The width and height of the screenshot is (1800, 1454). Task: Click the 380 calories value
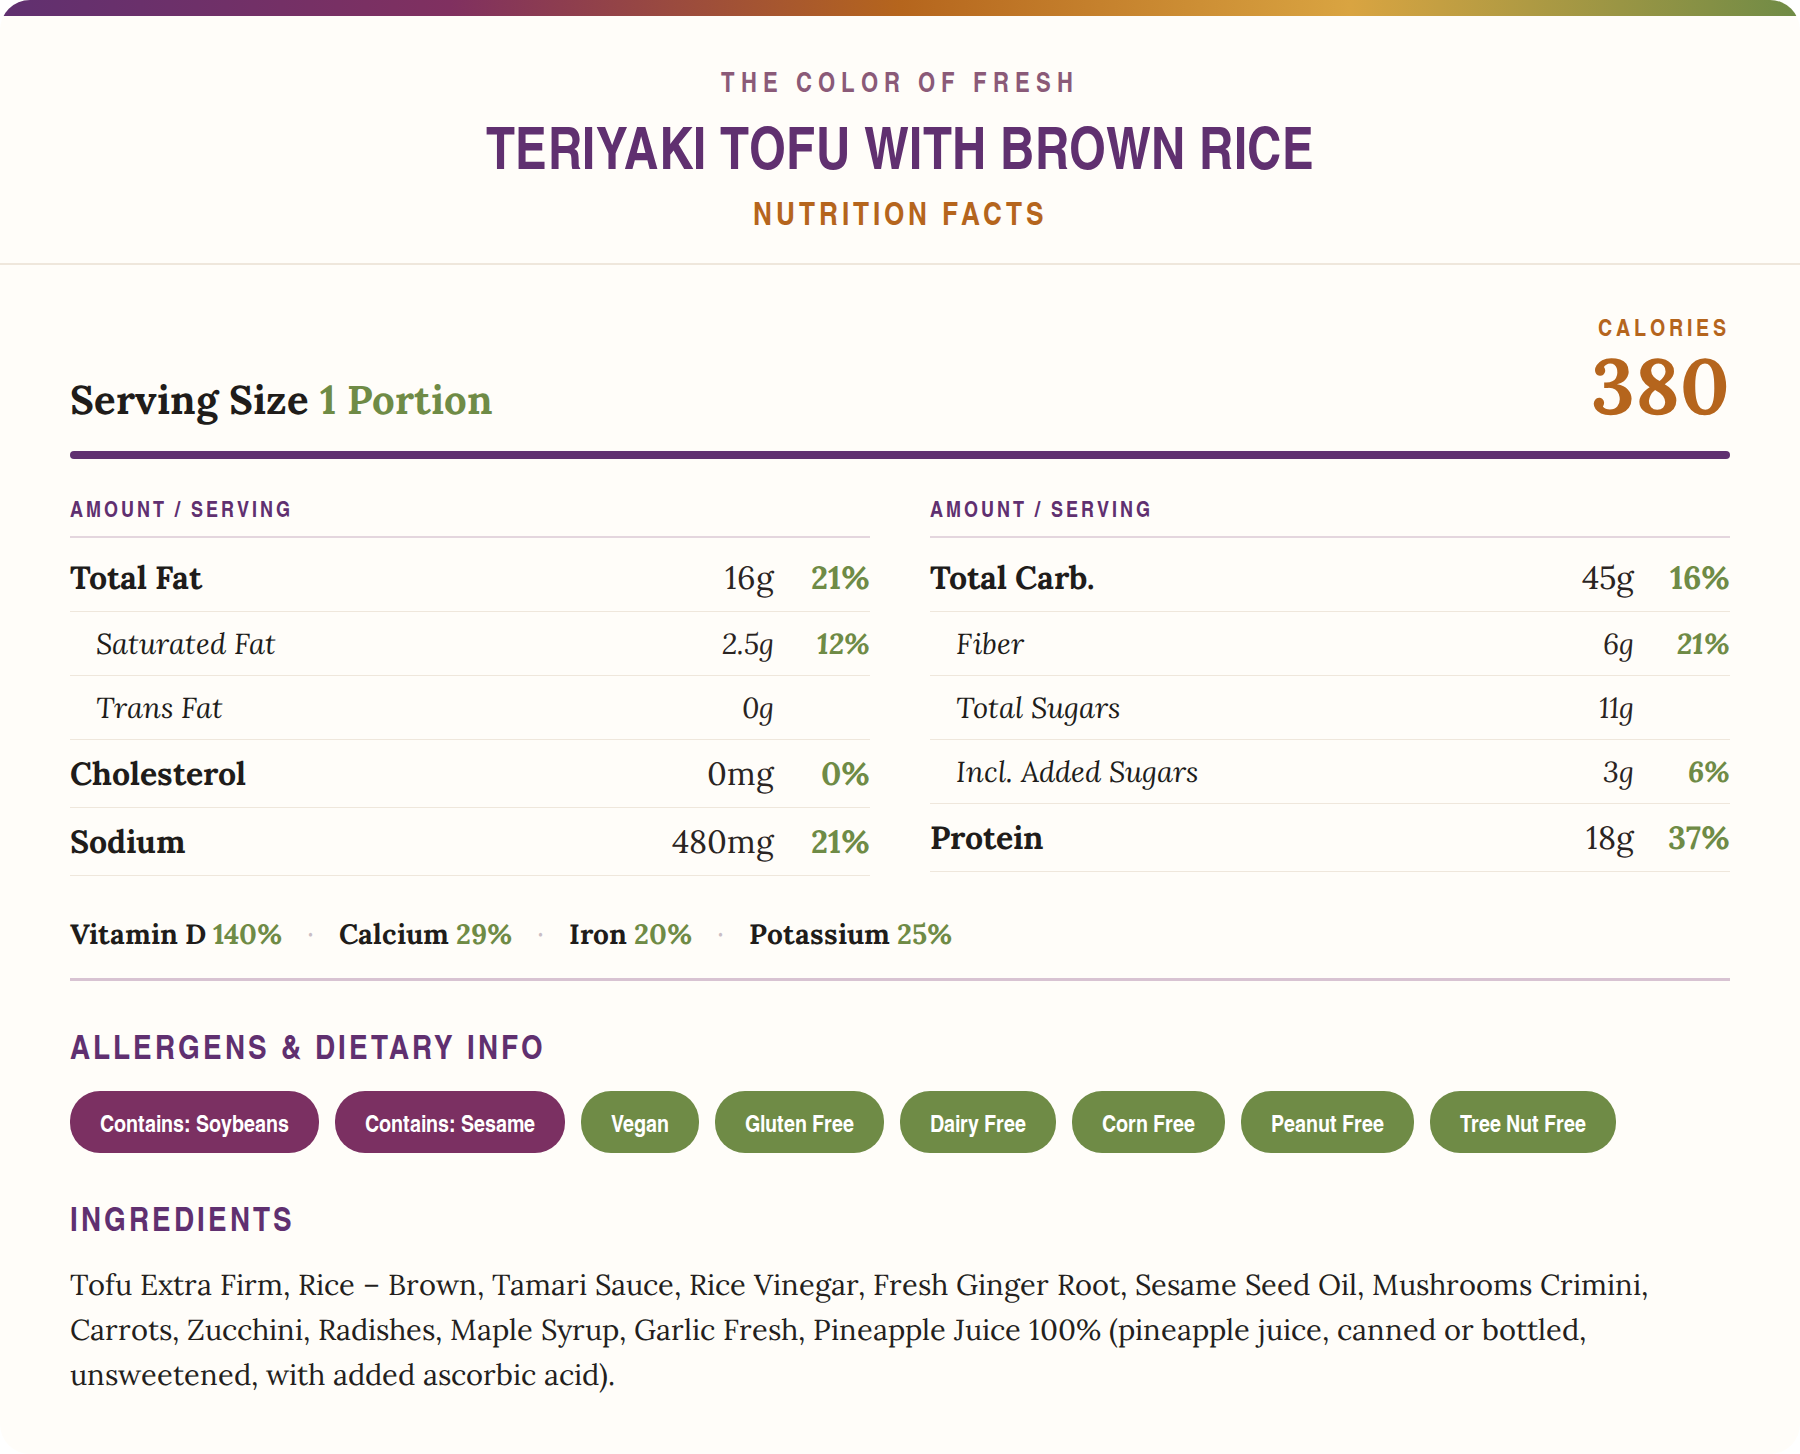point(1660,387)
